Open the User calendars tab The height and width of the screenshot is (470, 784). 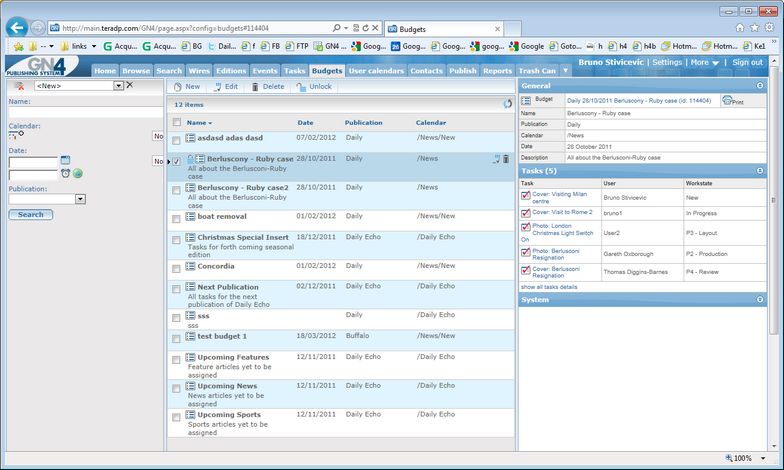[x=376, y=70]
